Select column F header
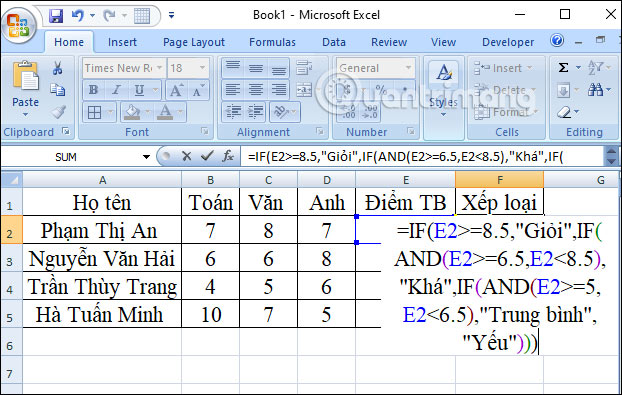The height and width of the screenshot is (395, 622). pos(499,180)
